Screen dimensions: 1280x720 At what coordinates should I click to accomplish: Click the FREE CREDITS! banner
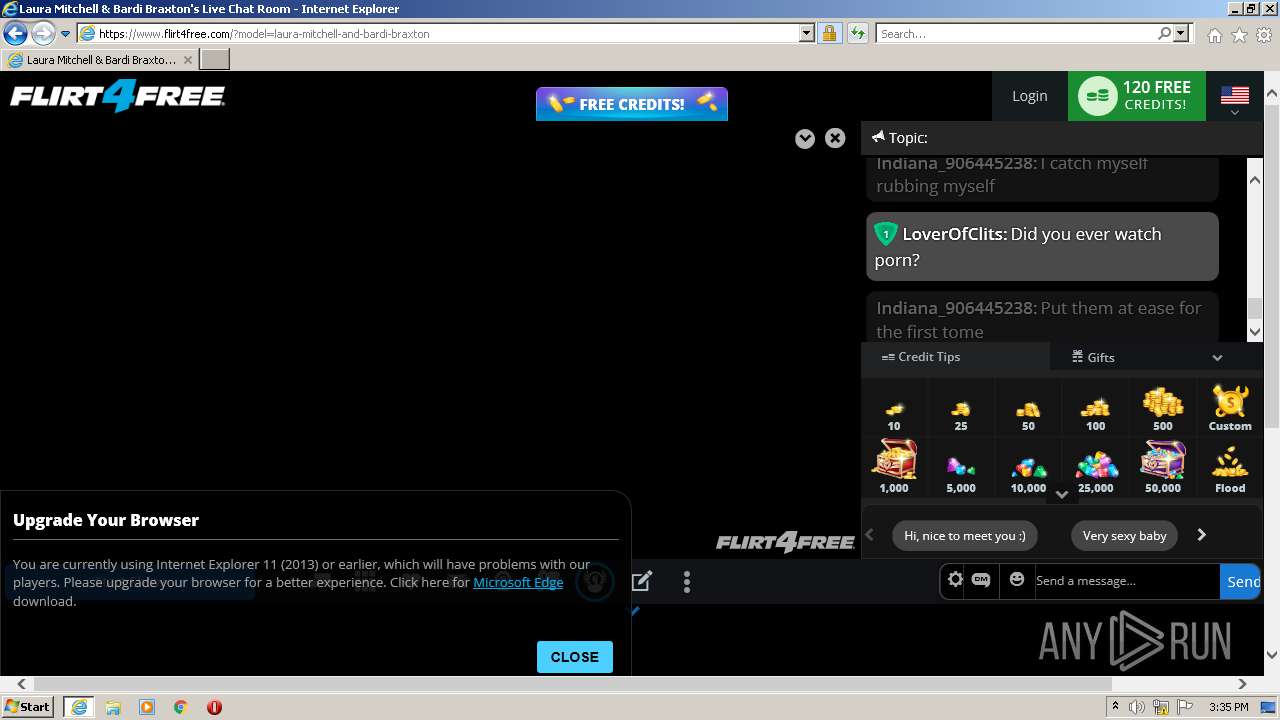pos(632,104)
